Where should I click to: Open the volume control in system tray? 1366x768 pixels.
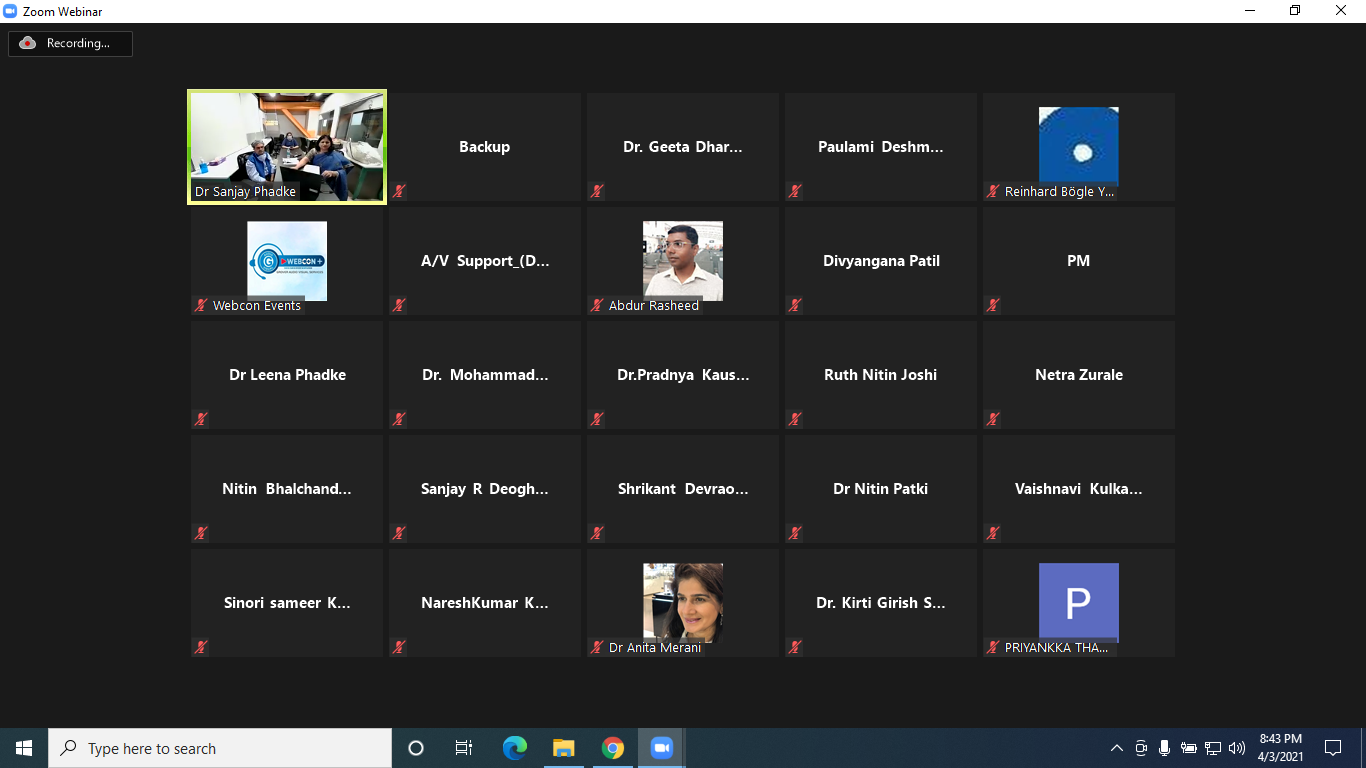click(1237, 748)
